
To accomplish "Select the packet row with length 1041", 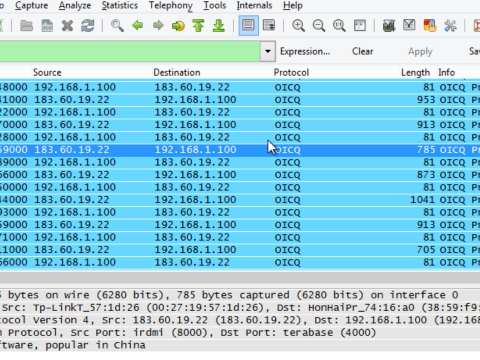I will coord(240,200).
